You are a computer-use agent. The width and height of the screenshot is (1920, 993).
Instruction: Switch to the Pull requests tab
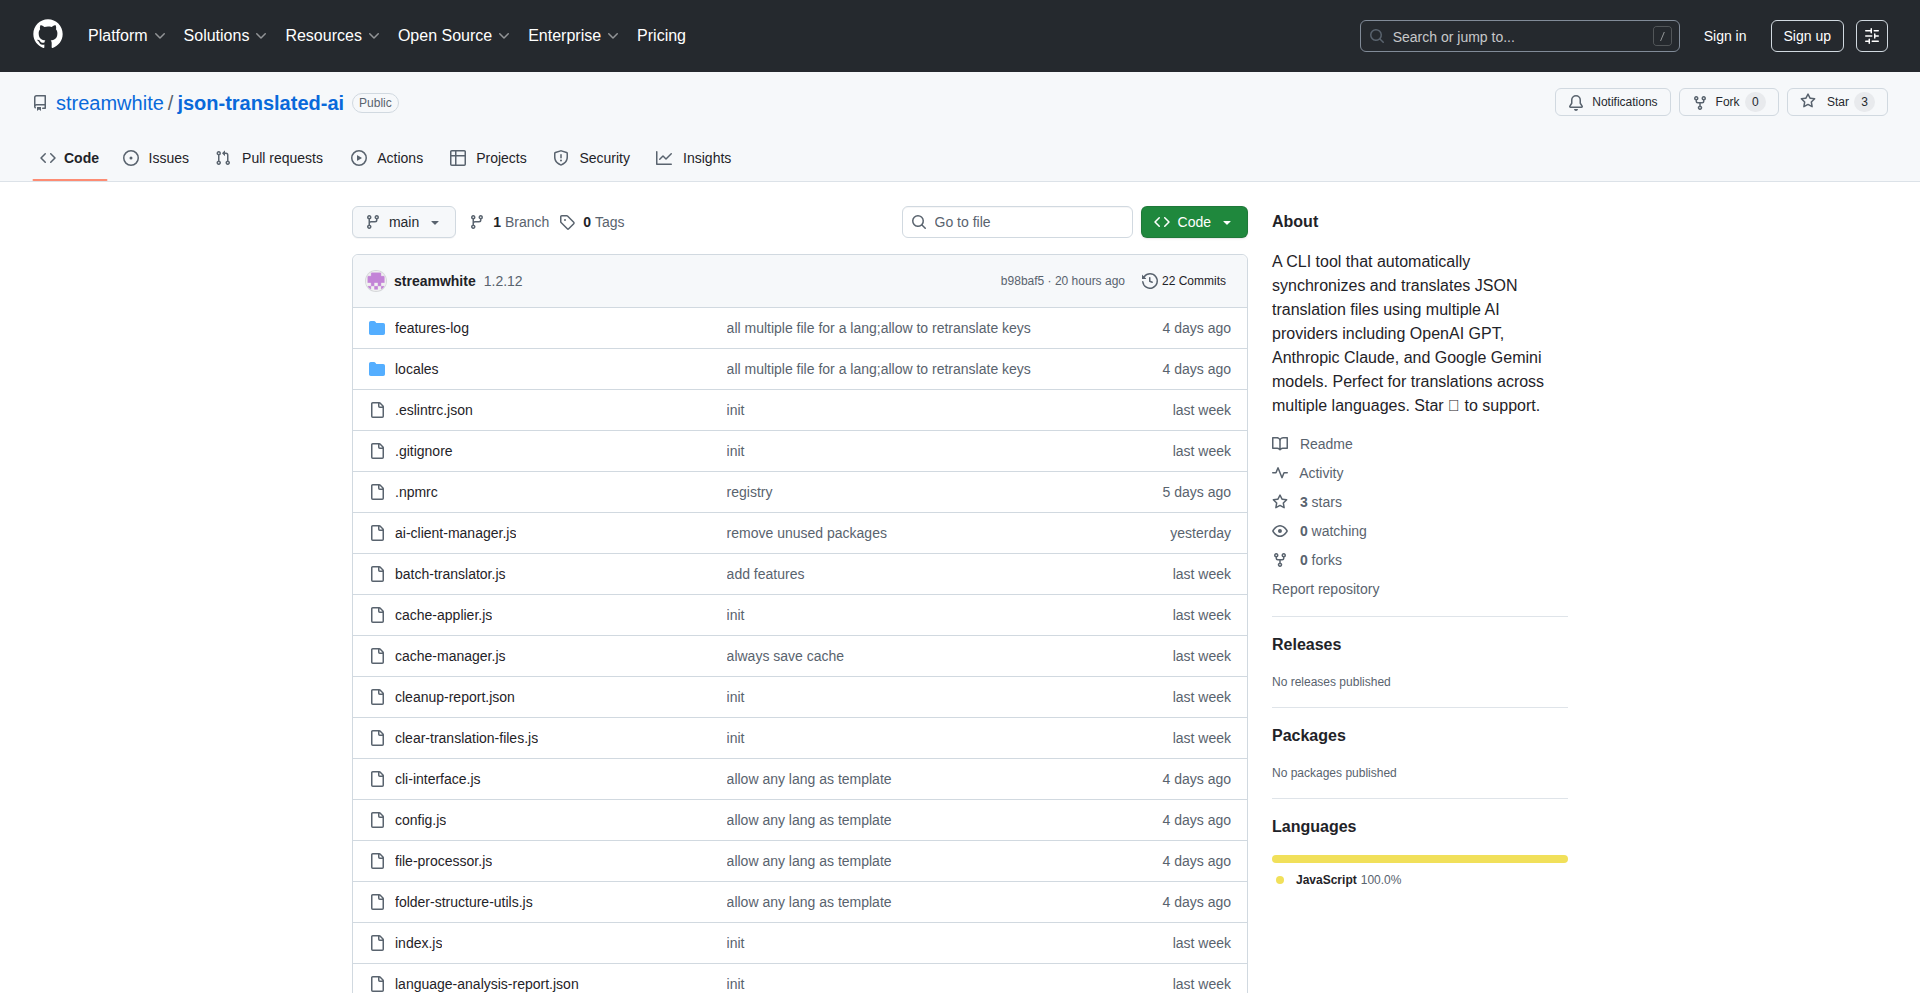click(x=269, y=158)
